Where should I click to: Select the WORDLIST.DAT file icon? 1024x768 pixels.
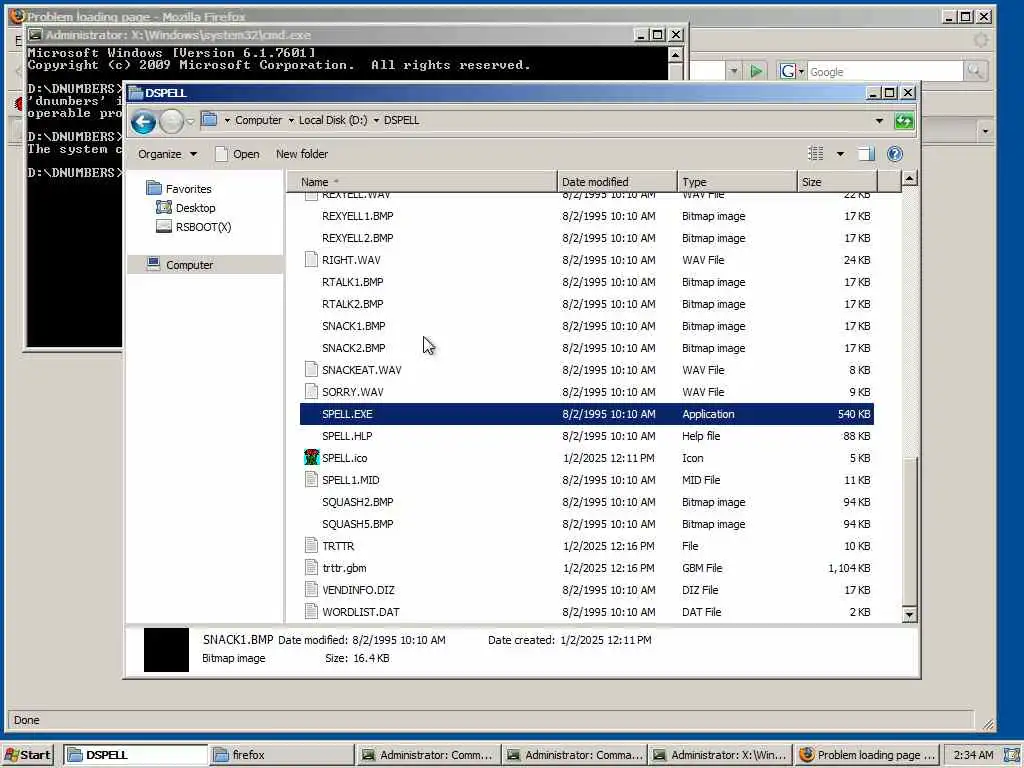tap(312, 612)
